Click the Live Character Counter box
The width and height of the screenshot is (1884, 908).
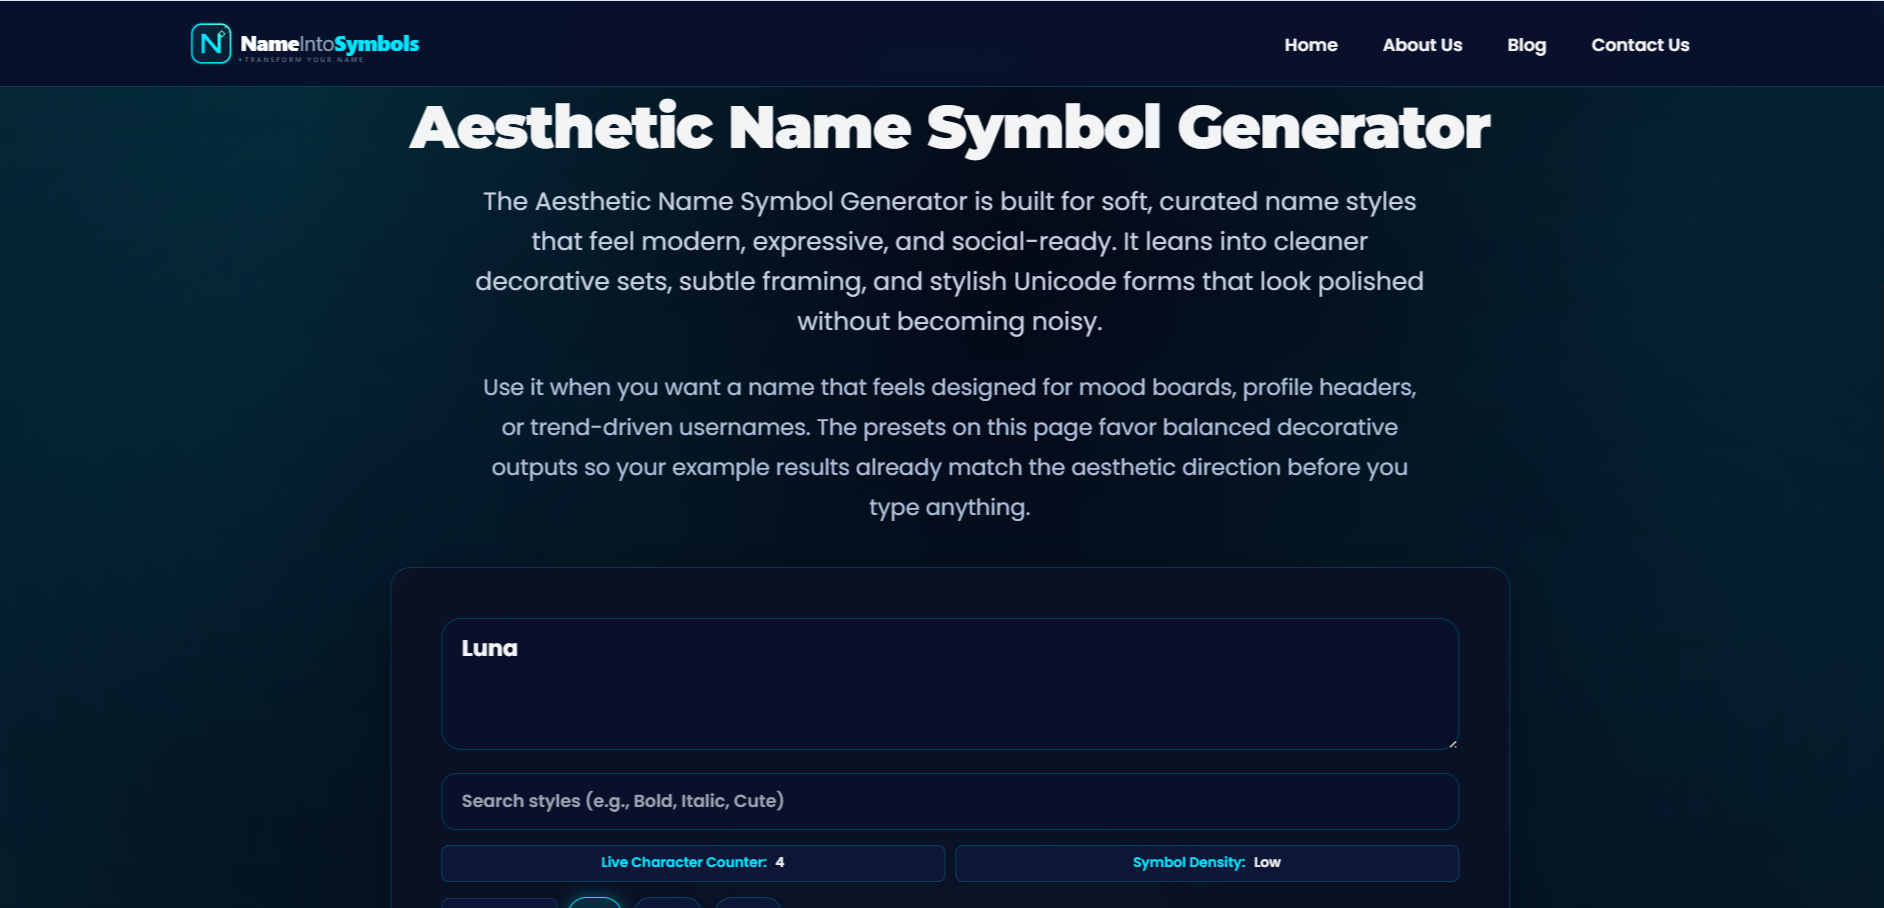point(693,863)
